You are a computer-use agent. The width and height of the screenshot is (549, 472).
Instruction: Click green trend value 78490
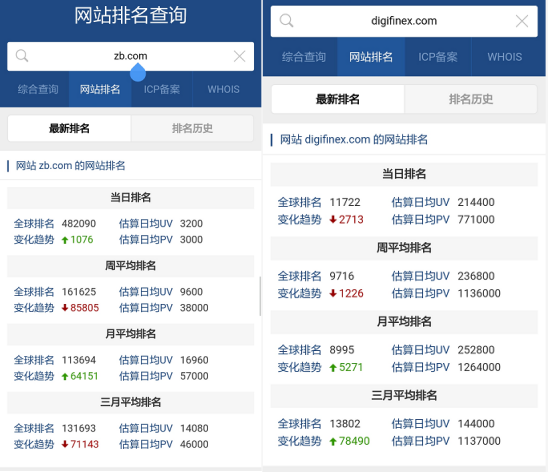[x=354, y=441]
